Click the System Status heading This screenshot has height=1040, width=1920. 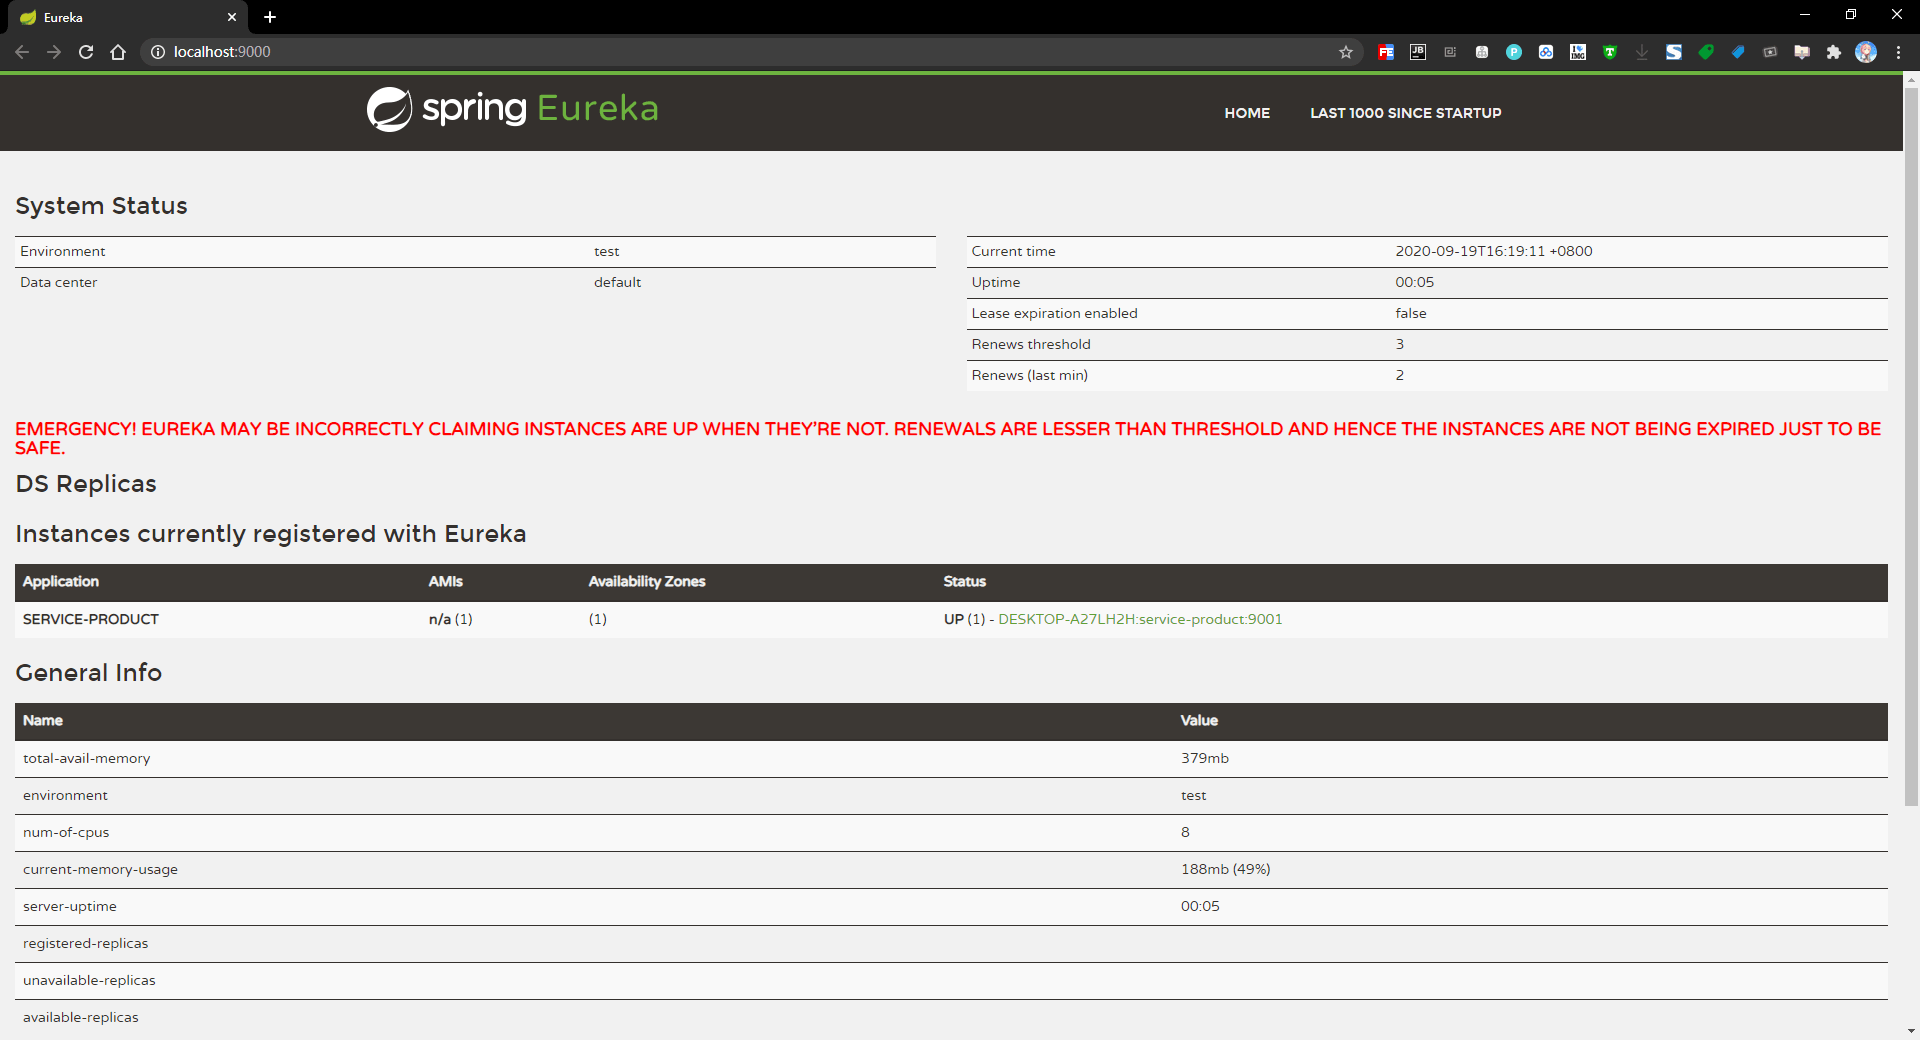101,206
